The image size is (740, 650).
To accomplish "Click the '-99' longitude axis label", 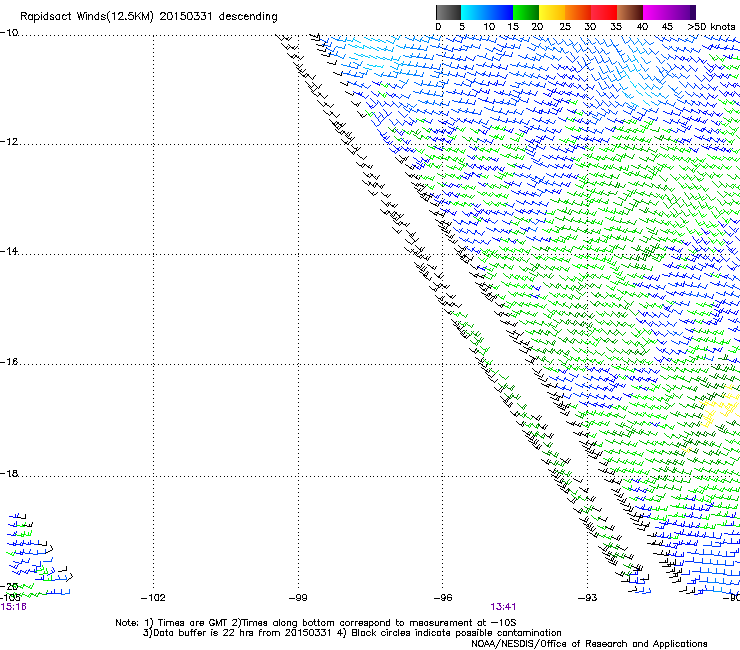I will click(298, 598).
